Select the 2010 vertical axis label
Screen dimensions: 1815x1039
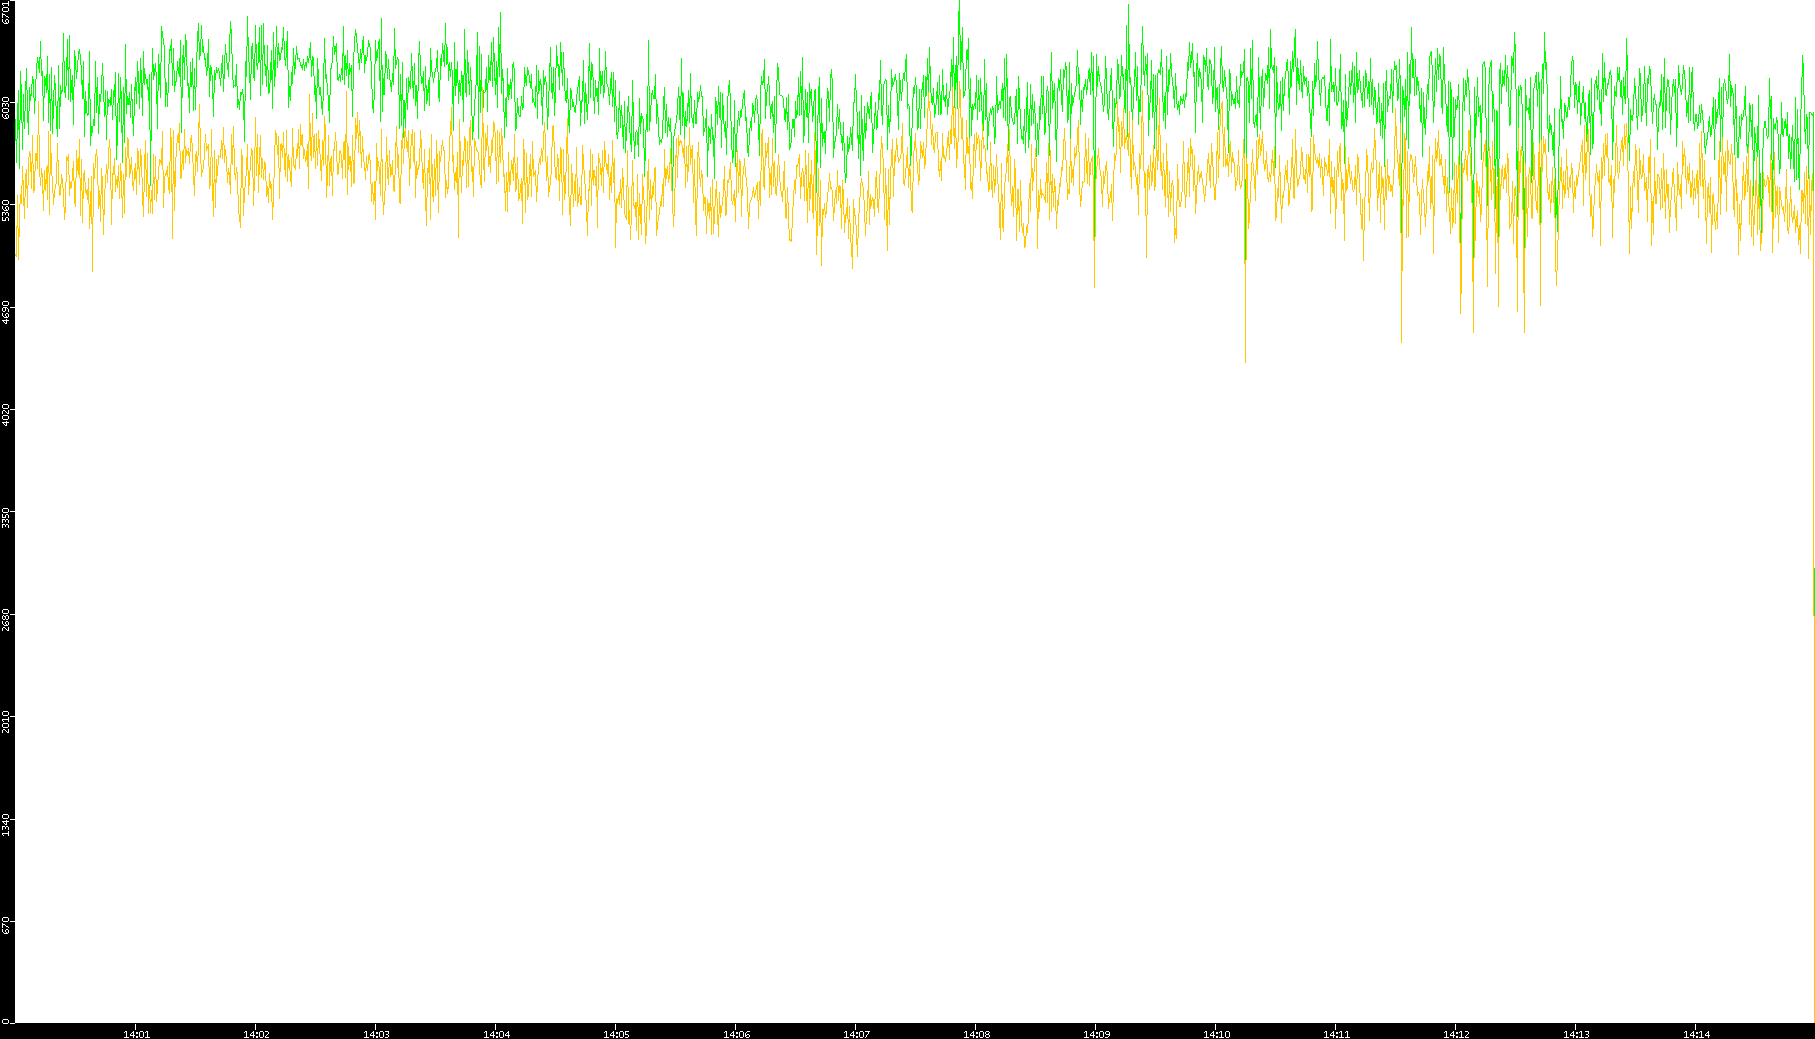pos(6,721)
